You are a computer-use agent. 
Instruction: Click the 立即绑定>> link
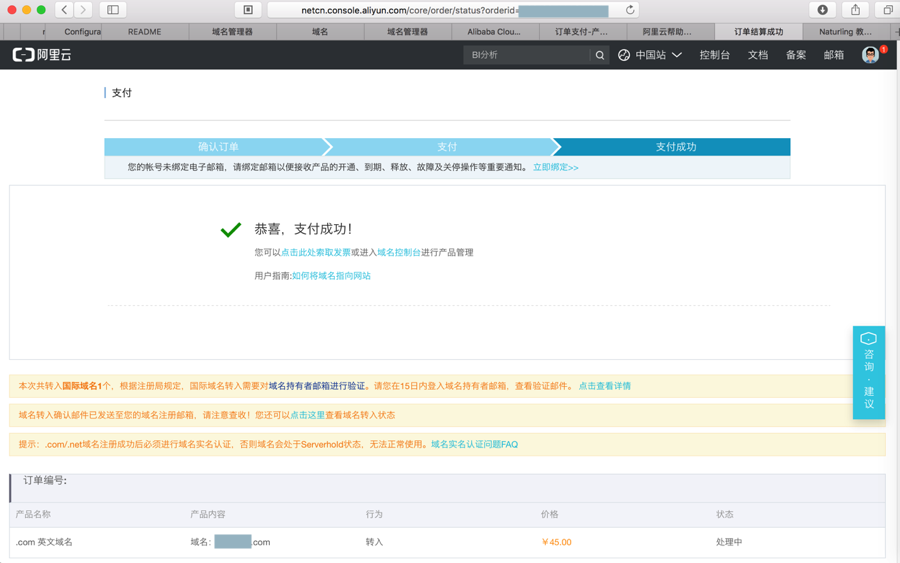pyautogui.click(x=556, y=167)
